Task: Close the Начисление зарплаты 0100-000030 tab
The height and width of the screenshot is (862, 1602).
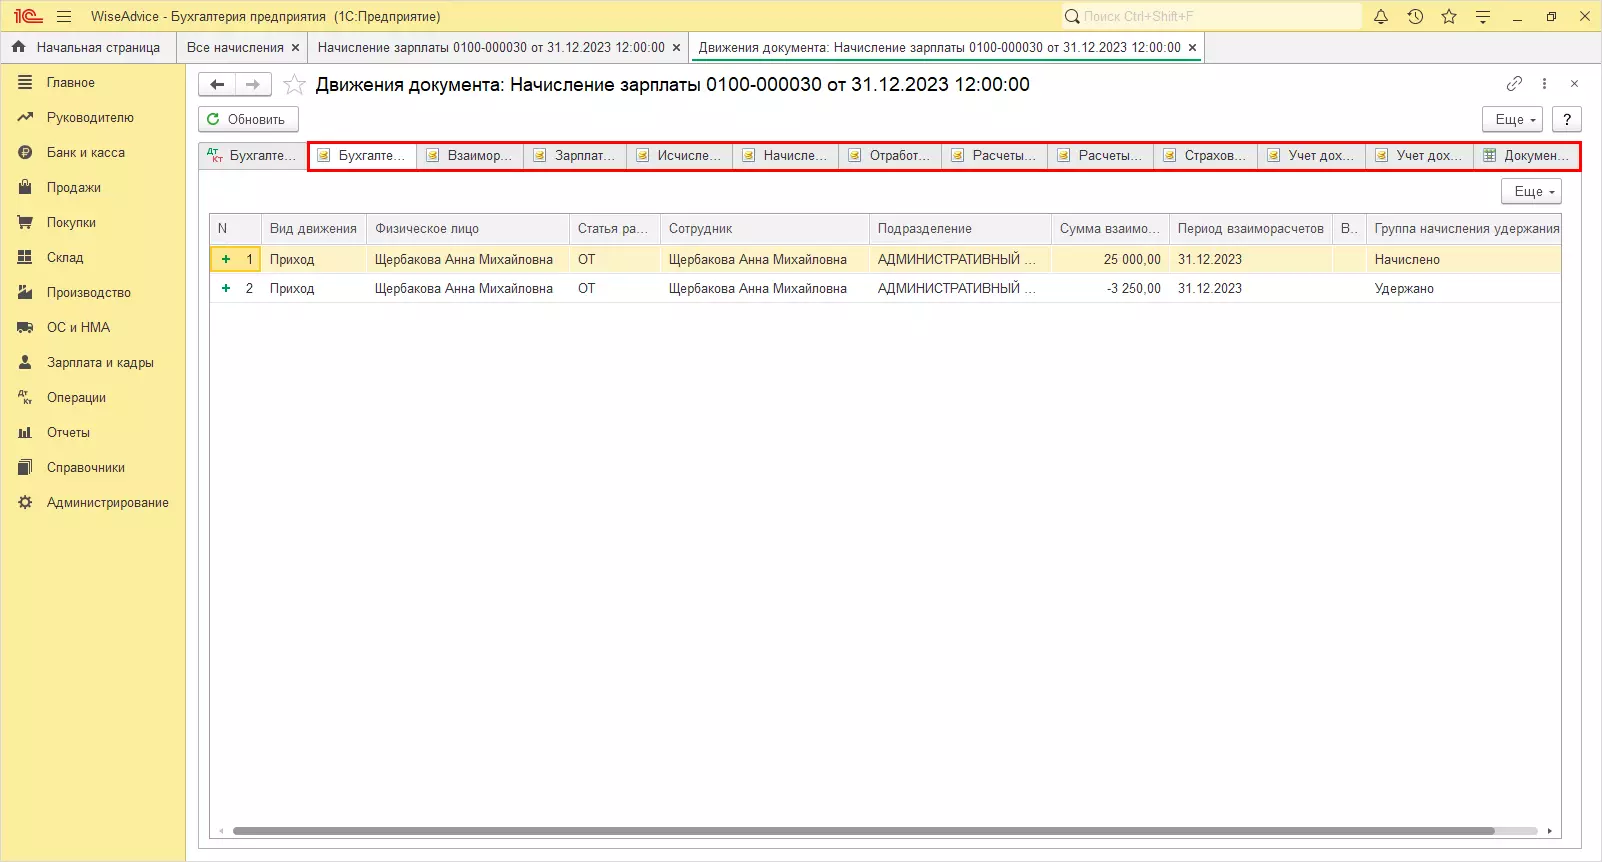Action: click(677, 48)
